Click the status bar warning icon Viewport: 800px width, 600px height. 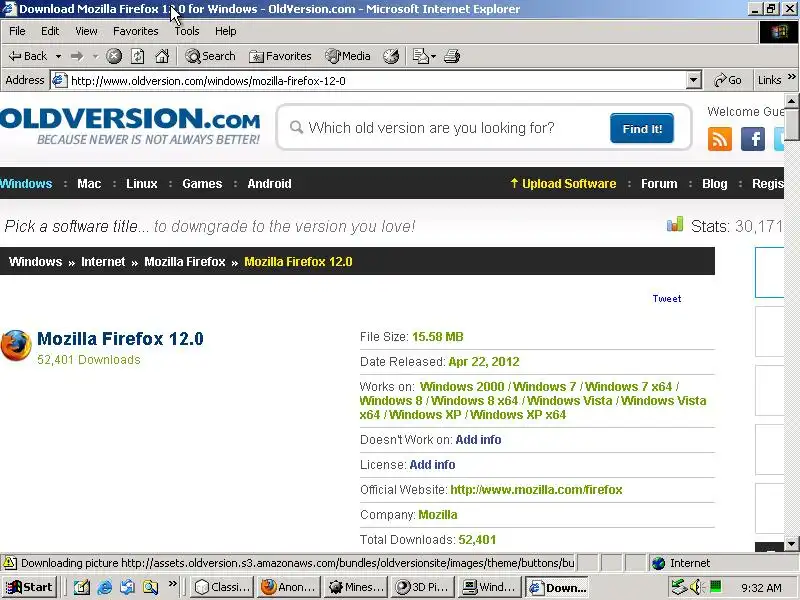[9, 563]
